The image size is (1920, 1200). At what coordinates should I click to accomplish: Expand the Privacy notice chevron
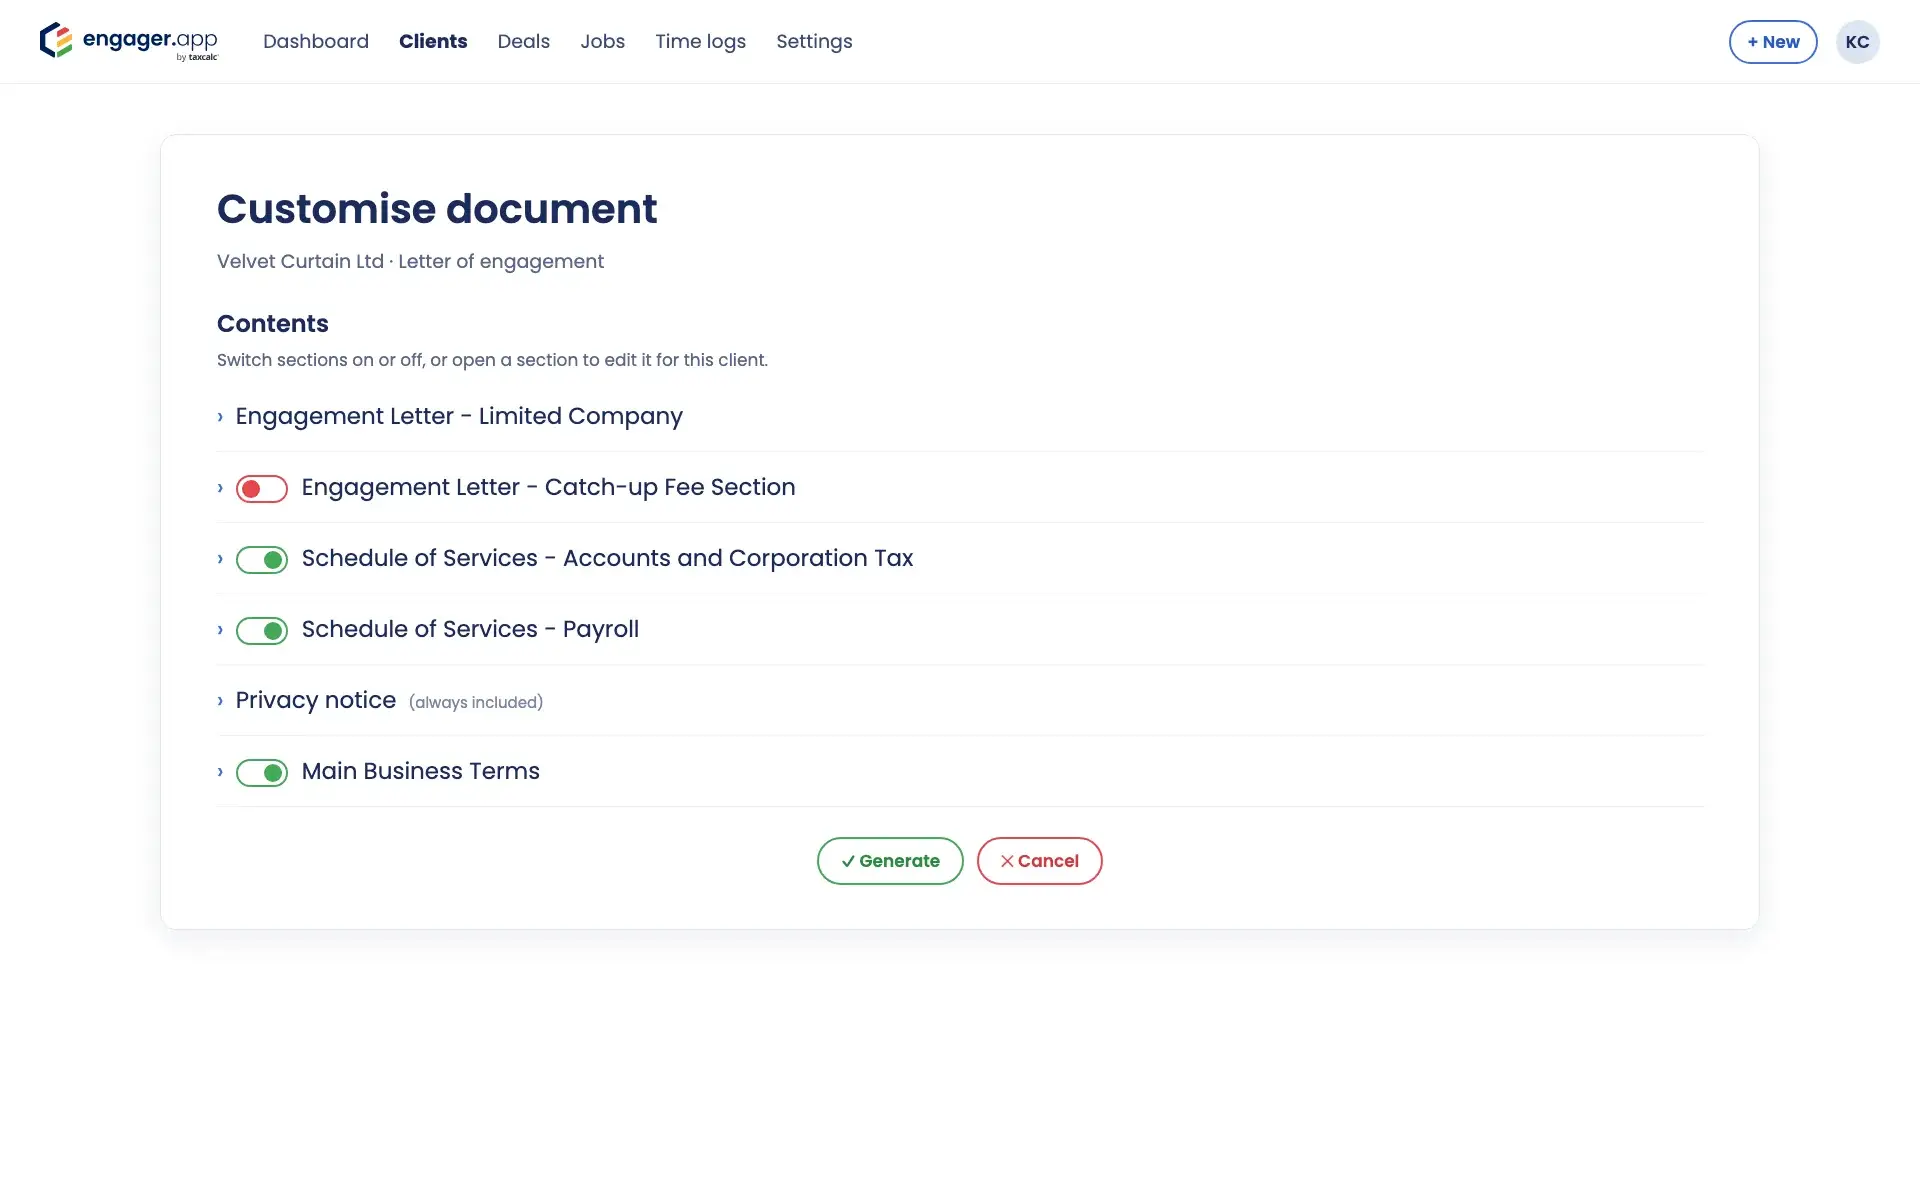click(x=220, y=701)
